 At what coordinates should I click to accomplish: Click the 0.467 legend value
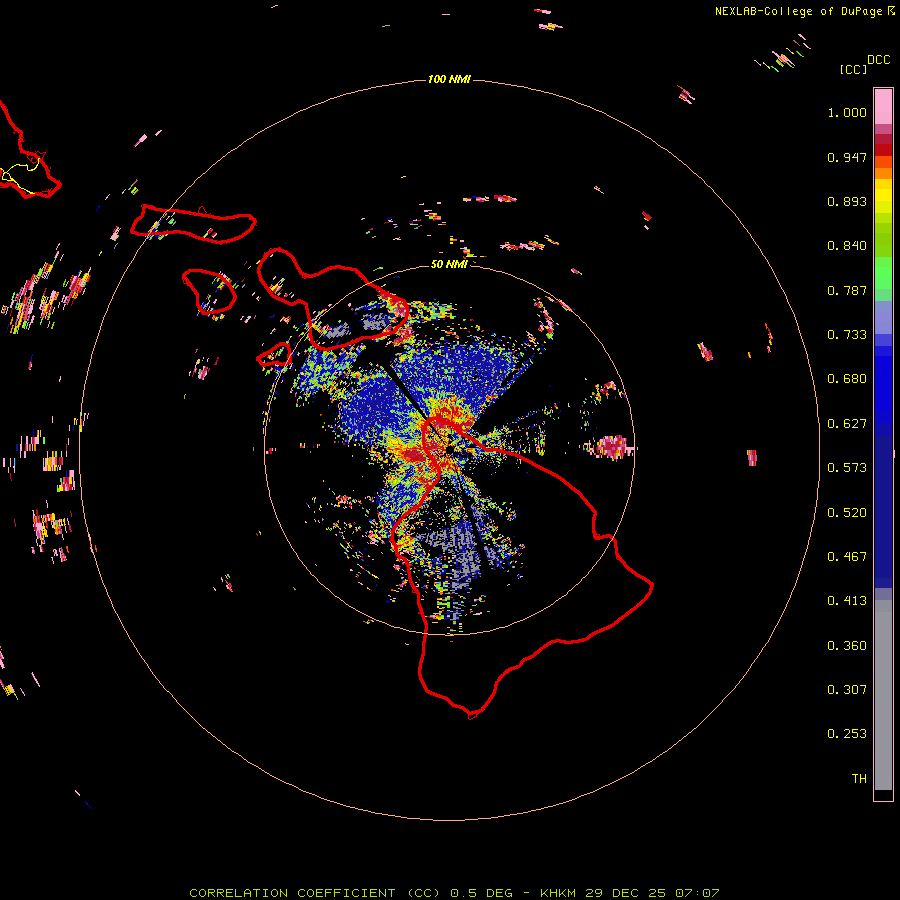point(847,557)
